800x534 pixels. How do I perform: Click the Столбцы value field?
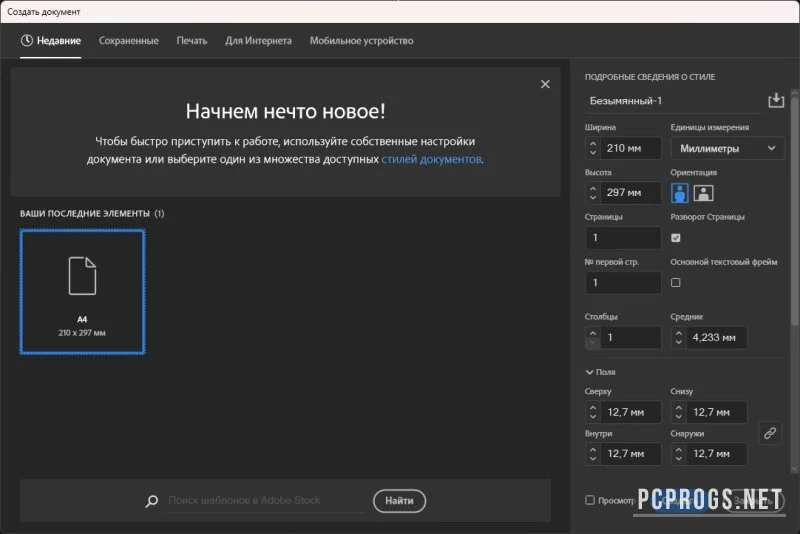[631, 337]
